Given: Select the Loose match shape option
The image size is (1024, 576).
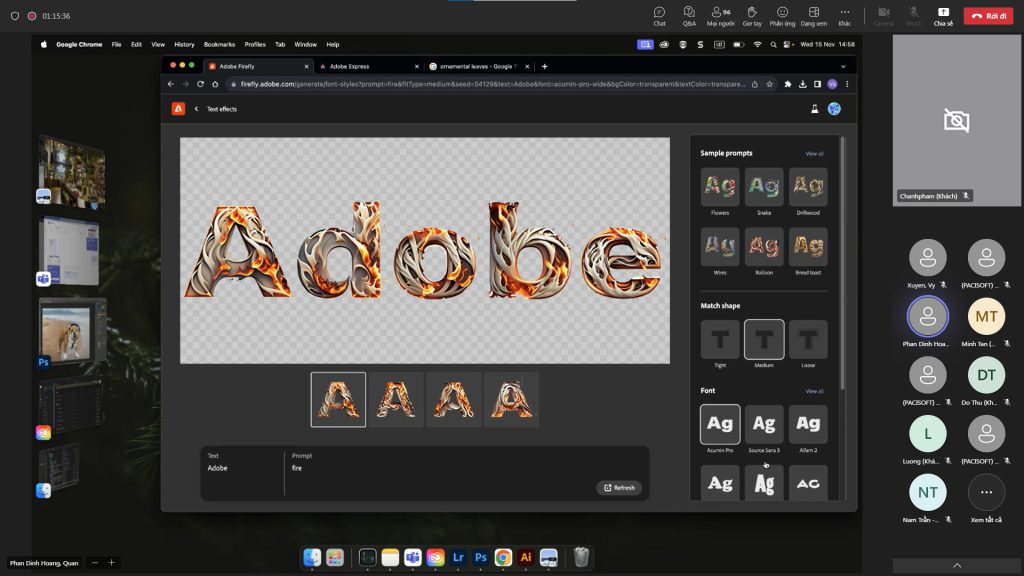Looking at the screenshot, I should click(x=808, y=340).
